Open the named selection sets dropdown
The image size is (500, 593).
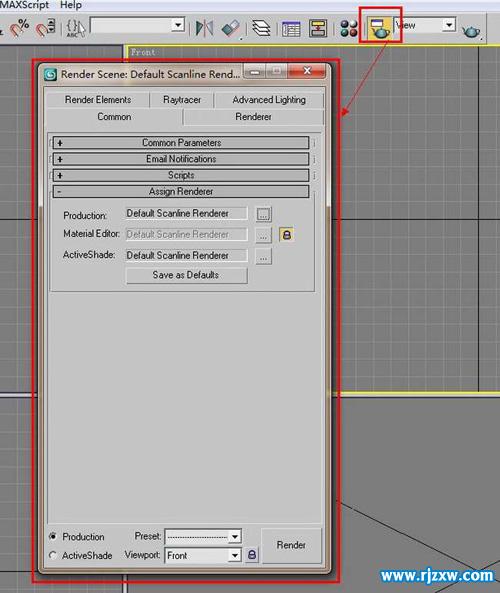point(137,25)
